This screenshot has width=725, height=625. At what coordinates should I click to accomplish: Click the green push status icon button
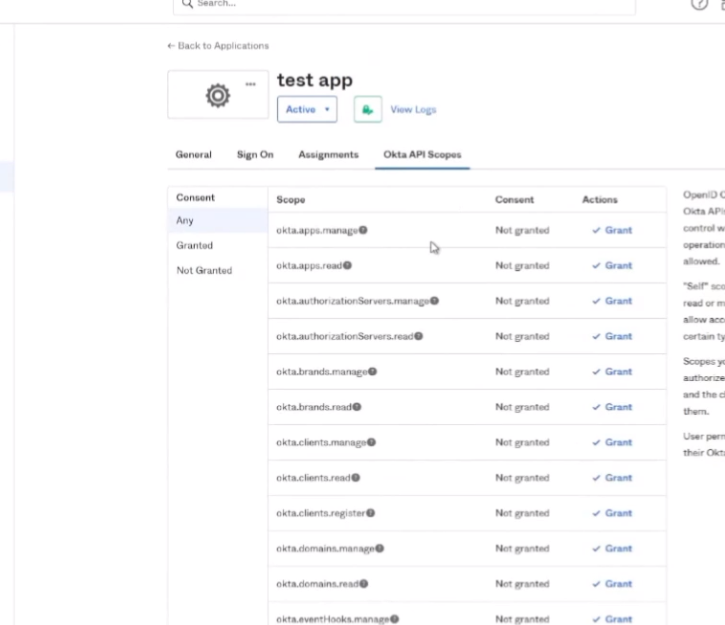368,110
